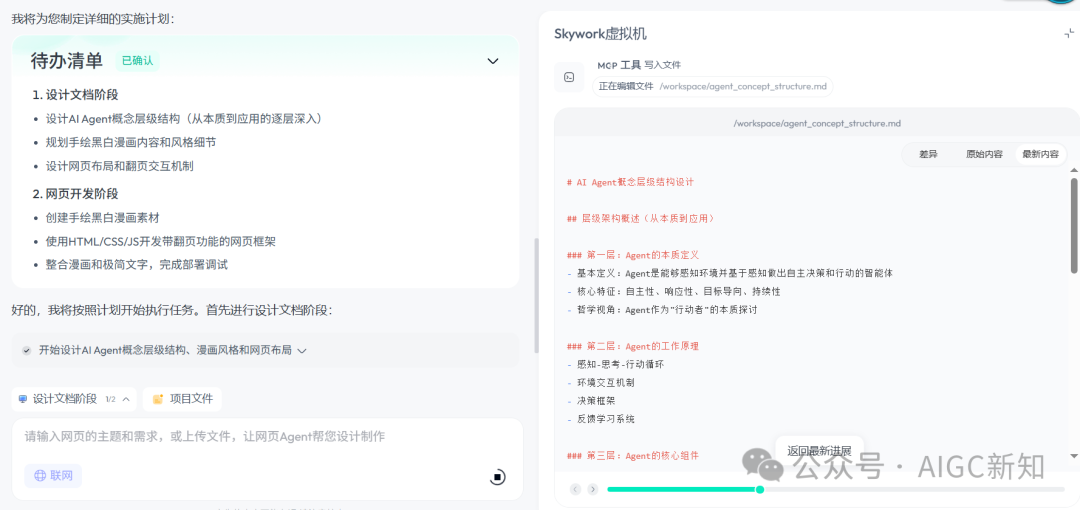This screenshot has width=1080, height=510.
Task: Switch to the 最新内容 tab
Action: point(1040,154)
